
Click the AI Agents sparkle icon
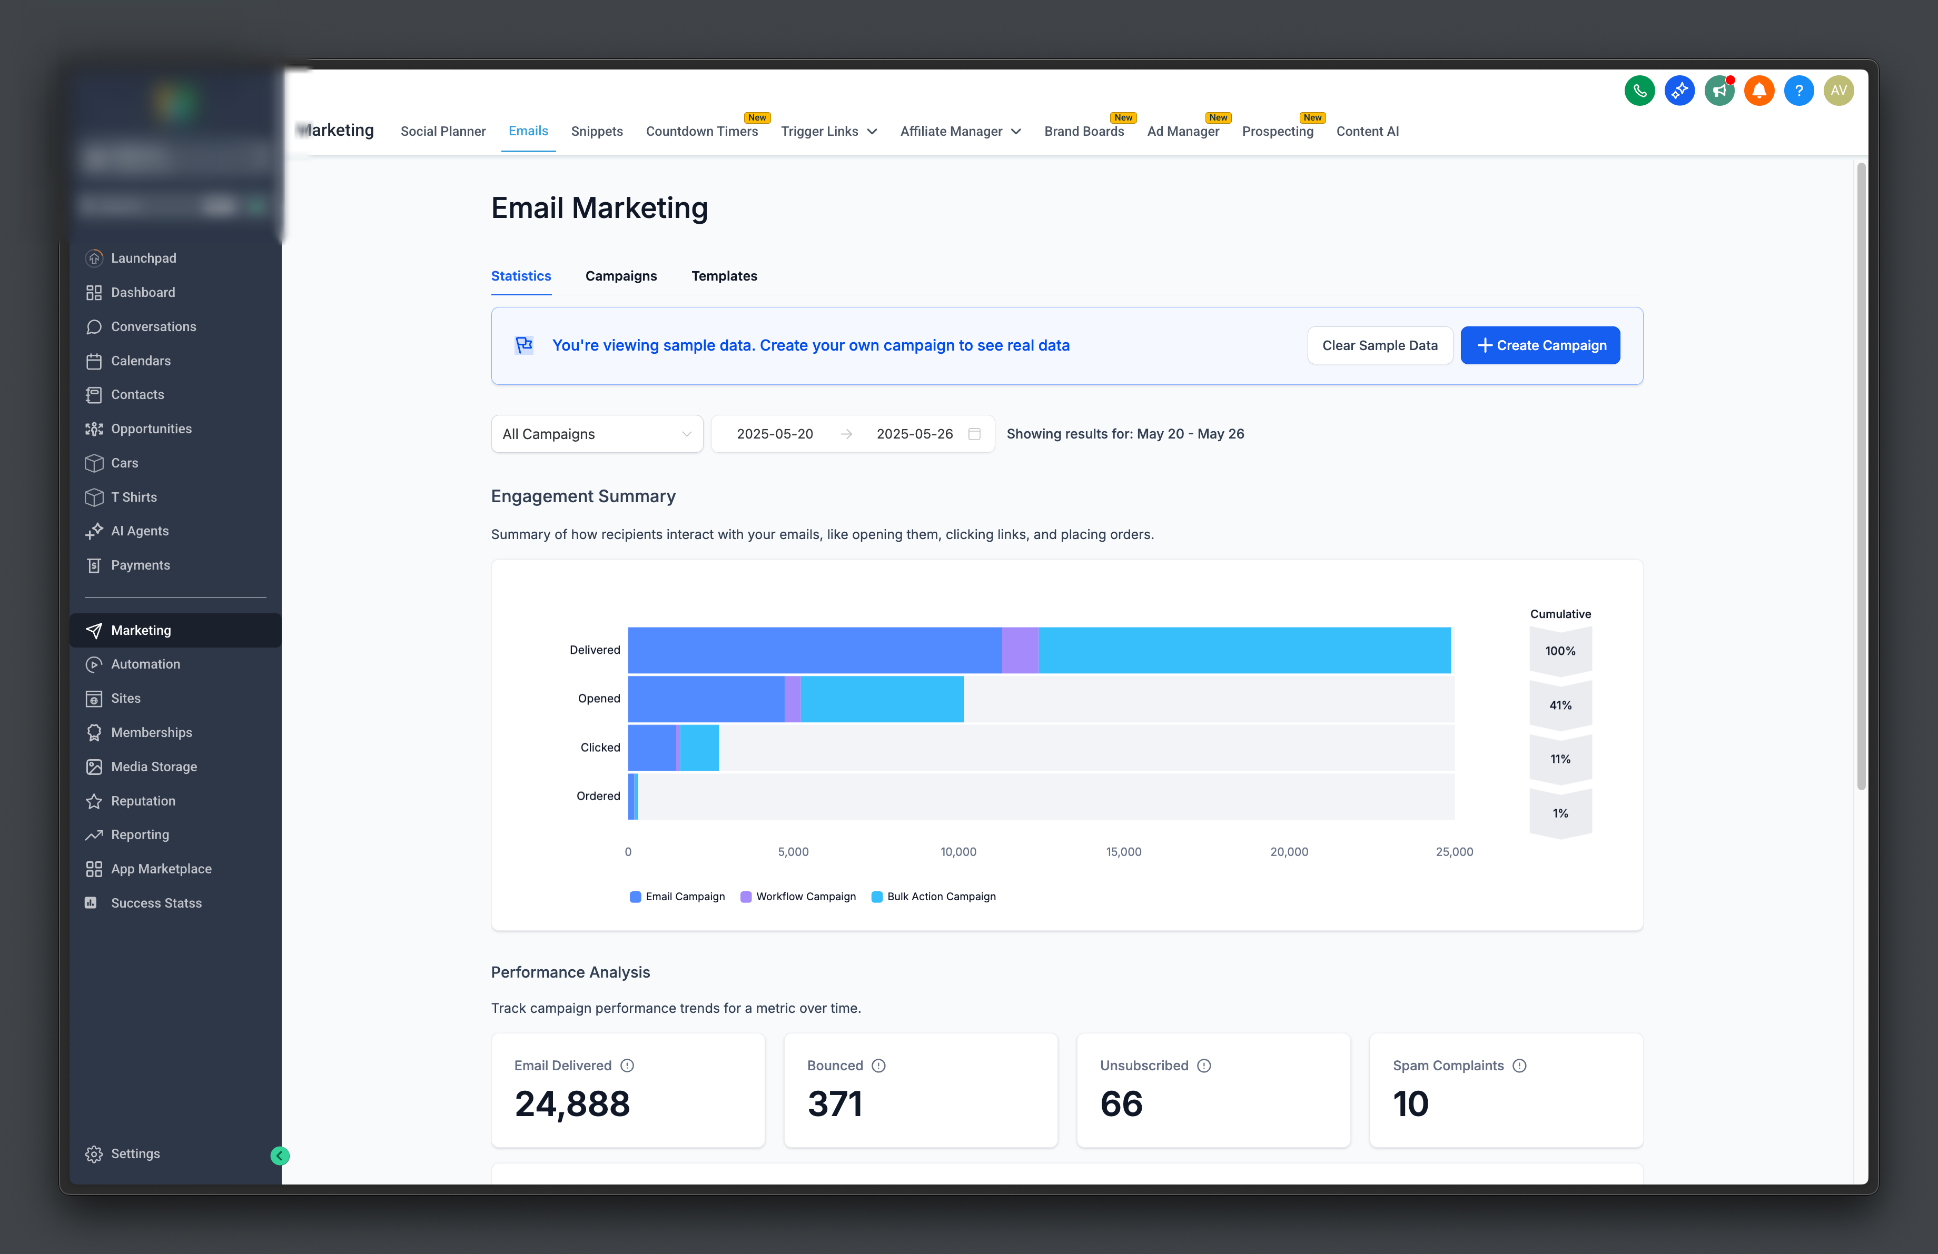94,531
